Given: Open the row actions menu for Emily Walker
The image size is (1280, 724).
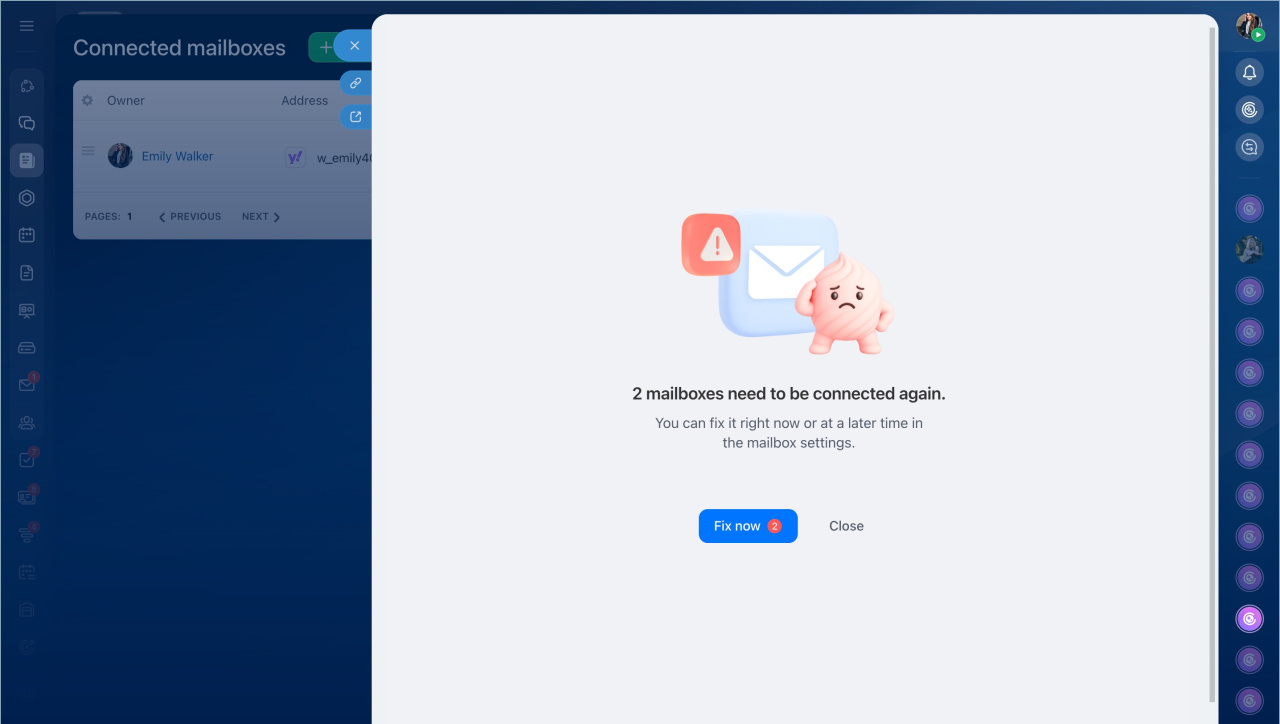Looking at the screenshot, I should pos(88,152).
